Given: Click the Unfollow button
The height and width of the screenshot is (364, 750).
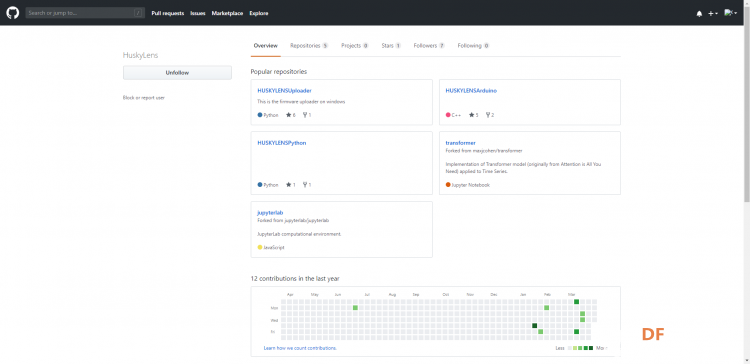Looking at the screenshot, I should pyautogui.click(x=177, y=73).
